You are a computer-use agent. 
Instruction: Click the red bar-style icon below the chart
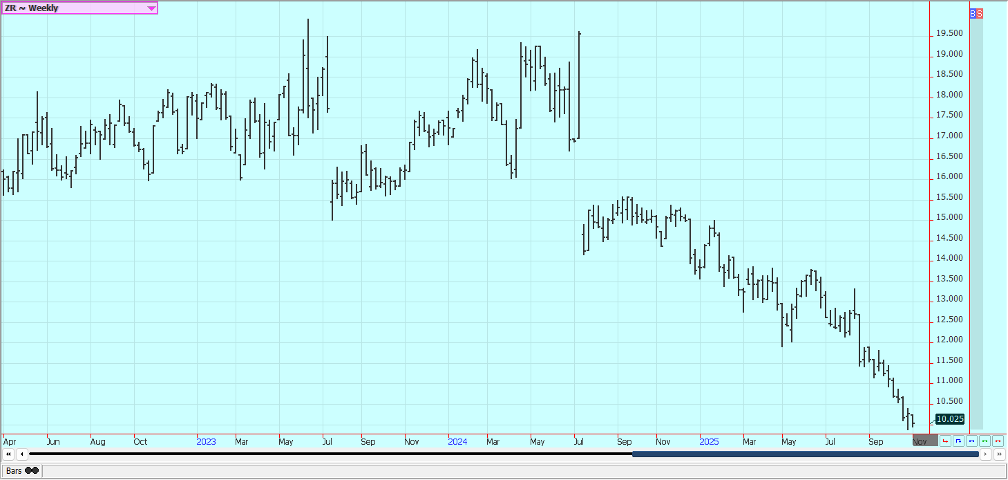pos(946,440)
